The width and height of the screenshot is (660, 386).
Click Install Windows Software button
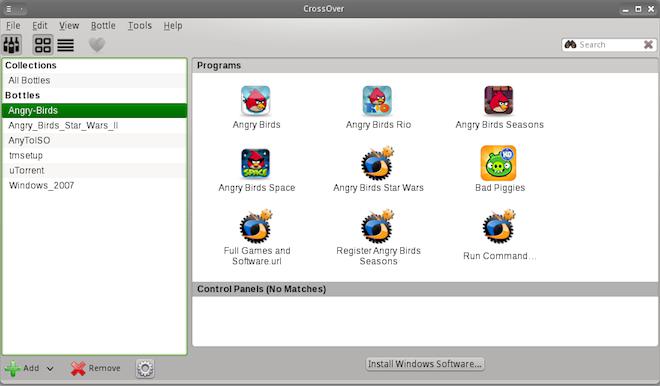[425, 364]
